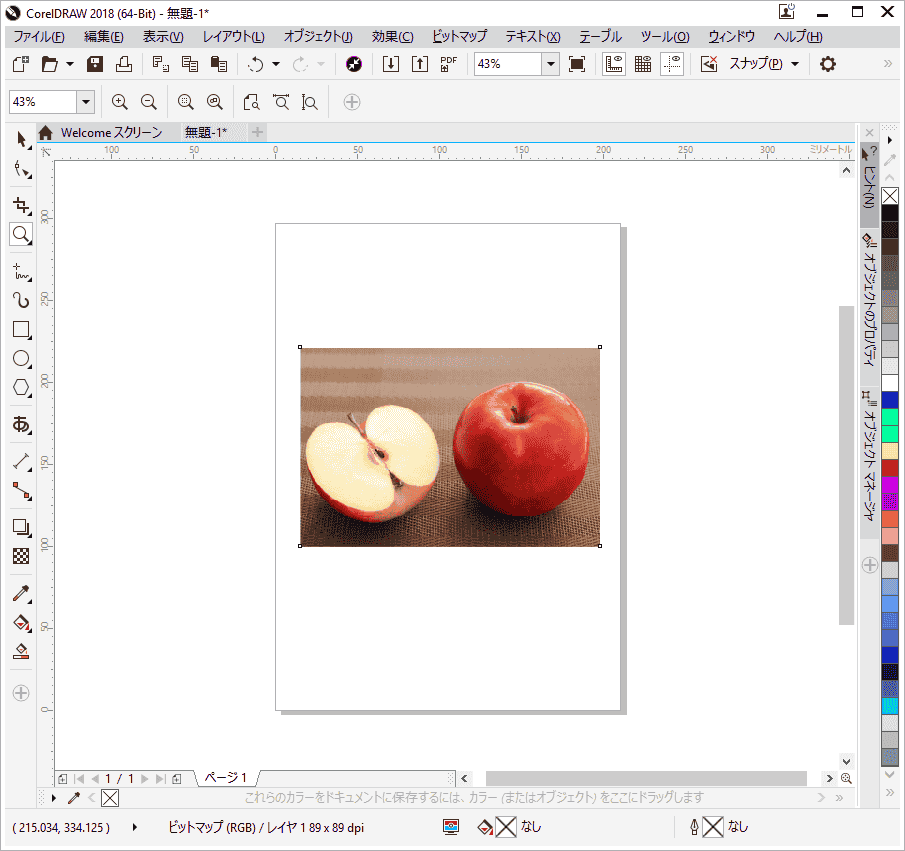Click the vertical scrollbar thumb
The width and height of the screenshot is (905, 851).
[x=846, y=465]
